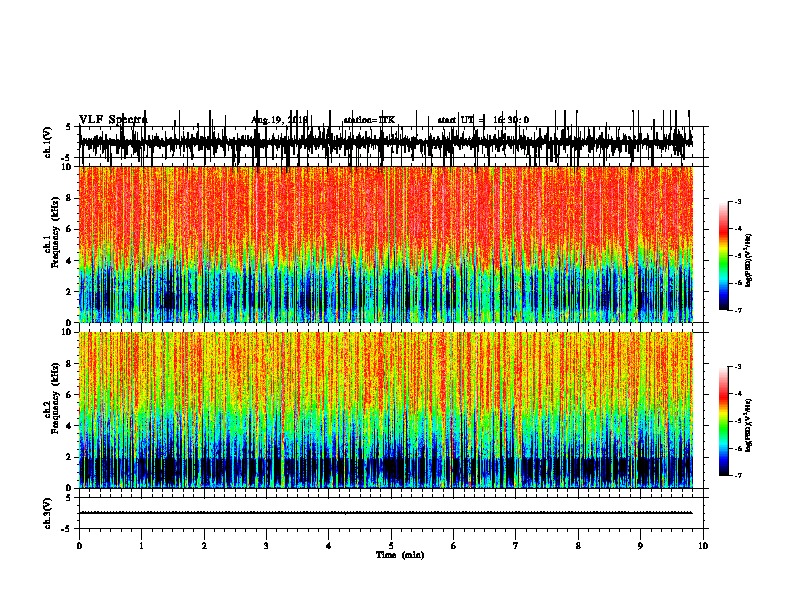Viewport: 792px width, 612px height.
Task: Click the time axis tick label '1'
Action: 141,546
